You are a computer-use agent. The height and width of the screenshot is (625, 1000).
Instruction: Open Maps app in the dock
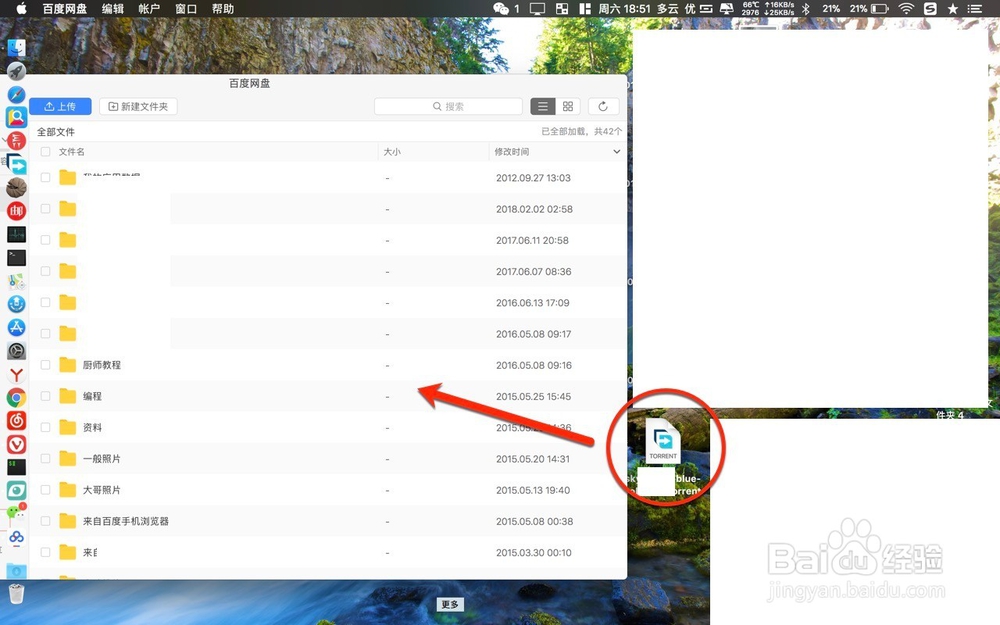[x=17, y=281]
